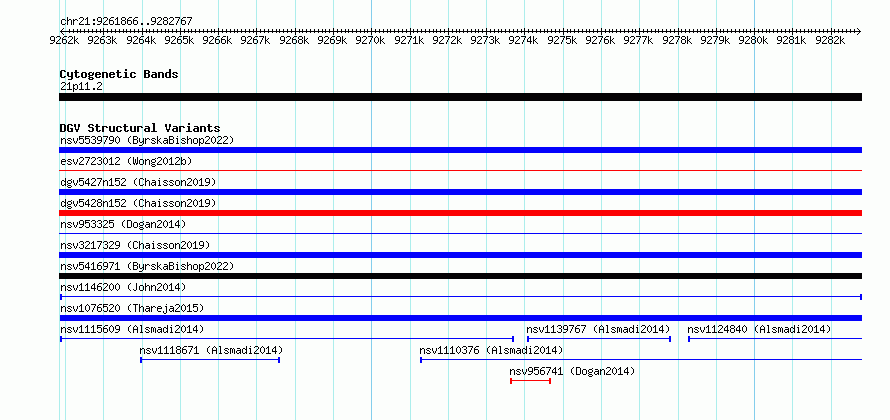The height and width of the screenshot is (420, 890).
Task: Click the nsv3217329 (Chaisson2019) label
Action: tap(135, 245)
